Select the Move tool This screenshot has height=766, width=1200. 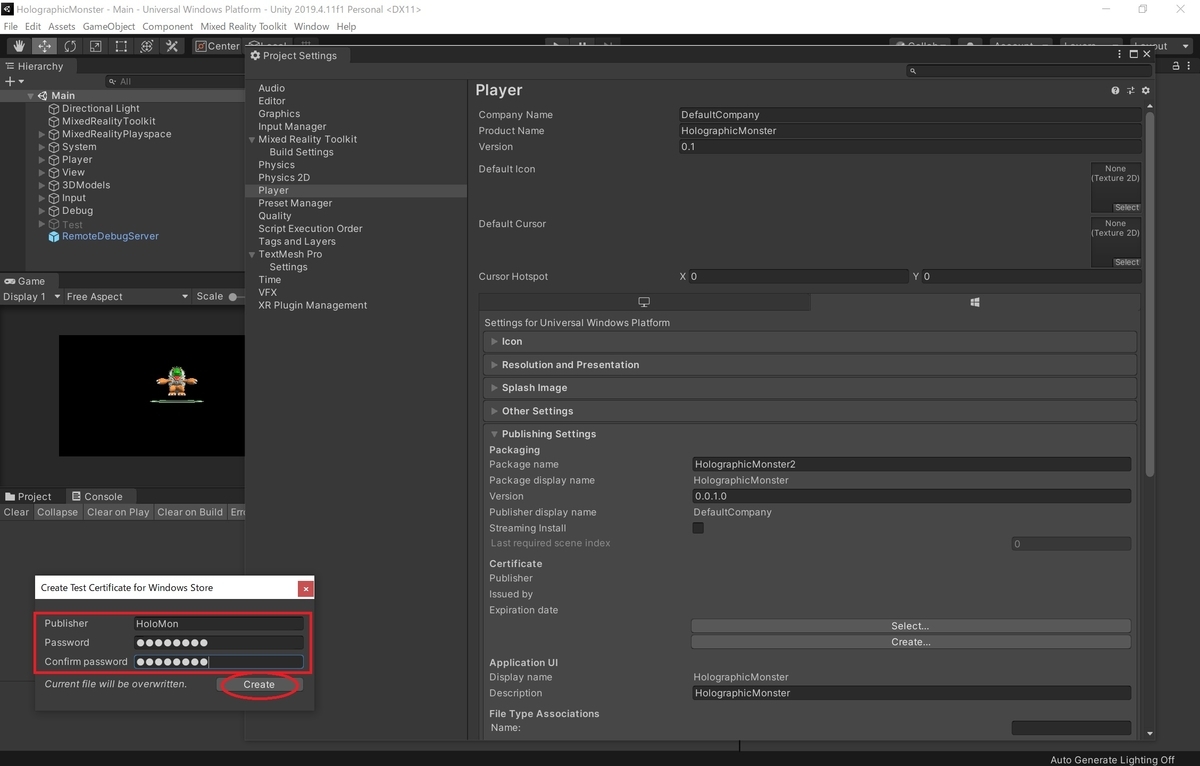point(45,46)
